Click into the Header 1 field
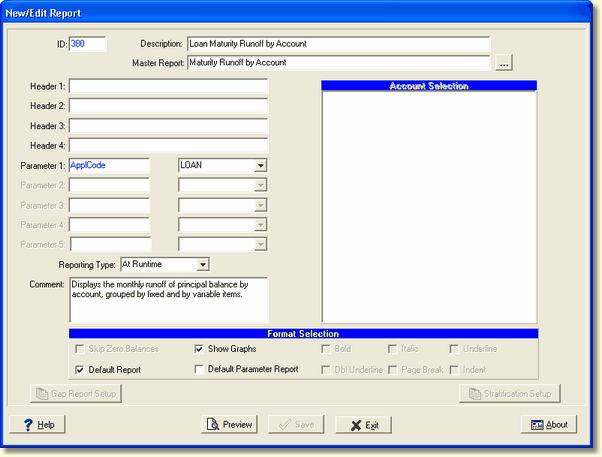The image size is (602, 457). pyautogui.click(x=168, y=86)
